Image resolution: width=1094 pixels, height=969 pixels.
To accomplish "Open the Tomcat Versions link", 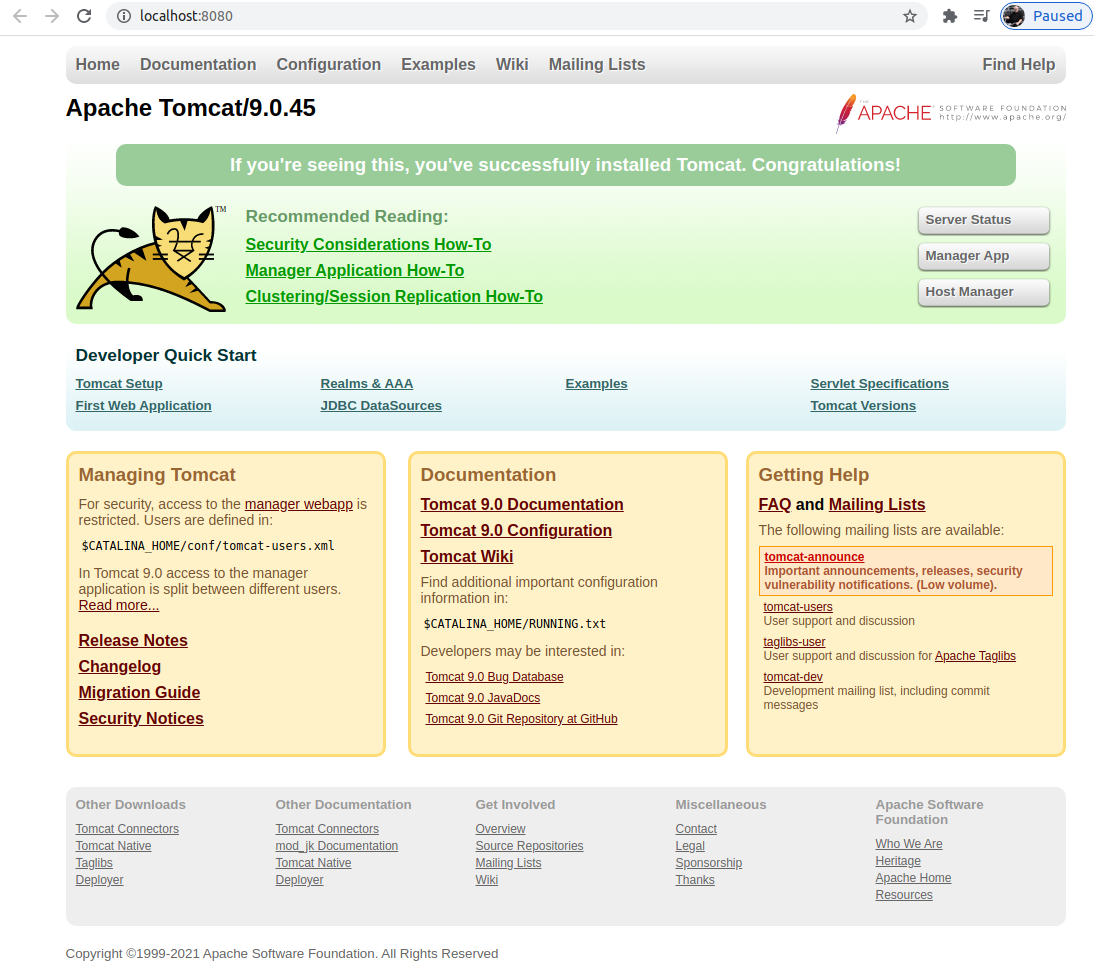I will click(863, 406).
